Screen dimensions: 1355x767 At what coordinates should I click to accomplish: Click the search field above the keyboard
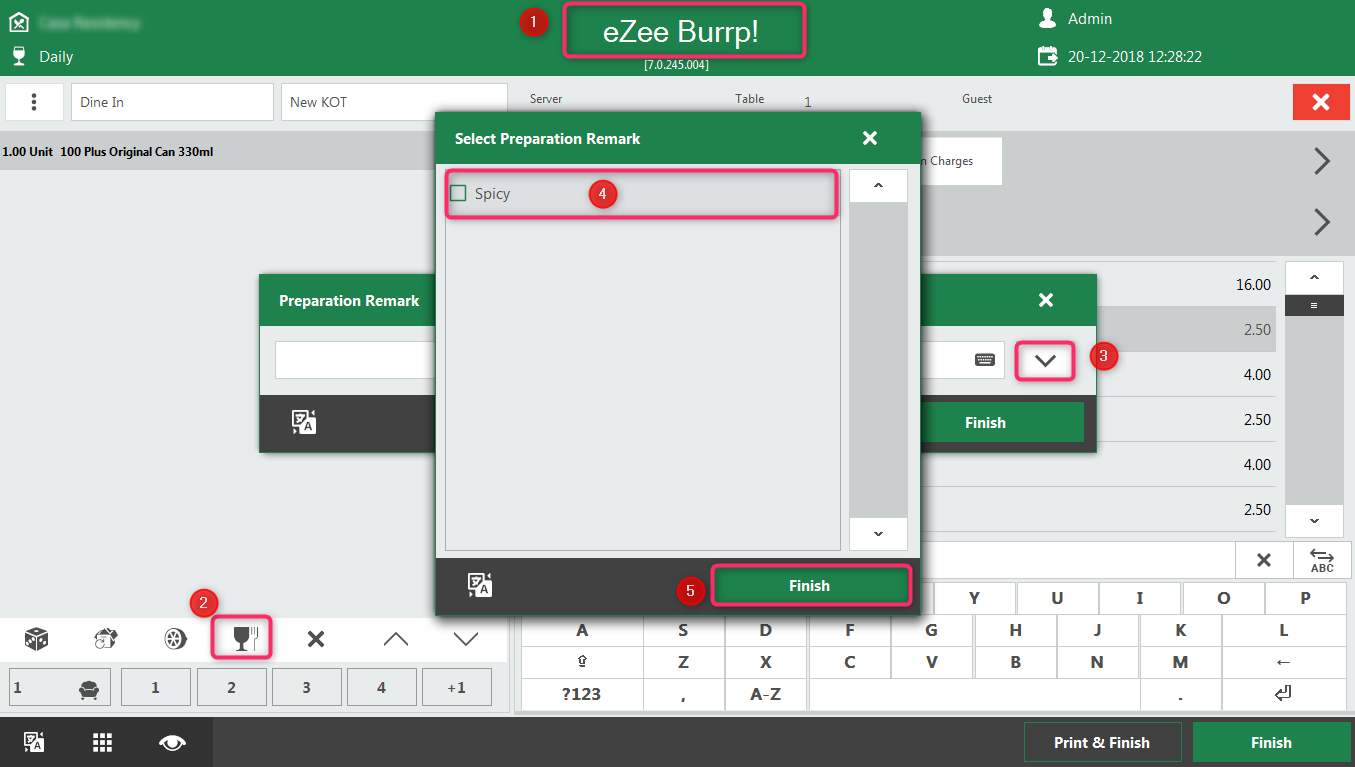1078,560
